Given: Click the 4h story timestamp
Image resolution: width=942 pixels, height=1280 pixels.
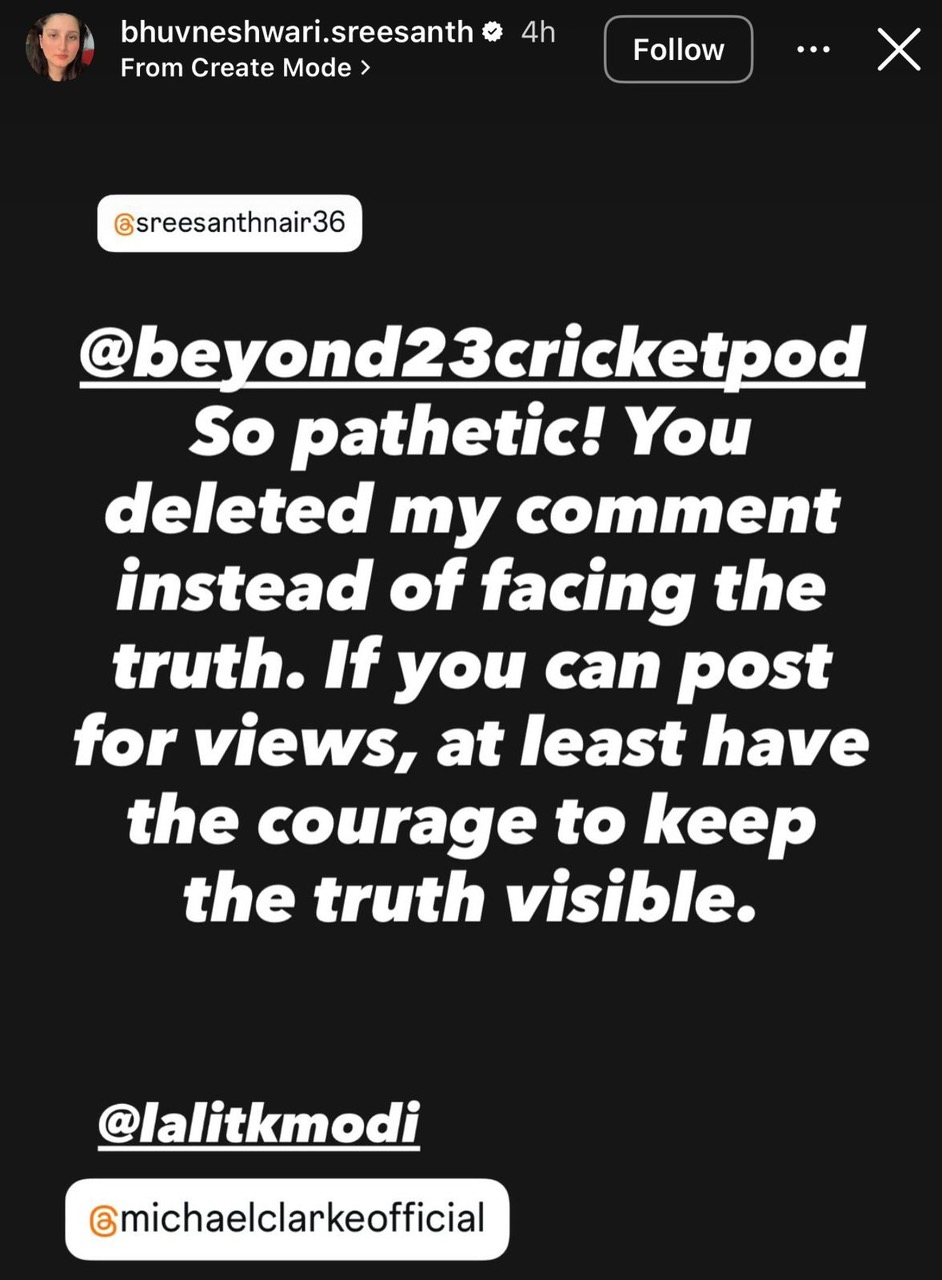Looking at the screenshot, I should [x=538, y=32].
